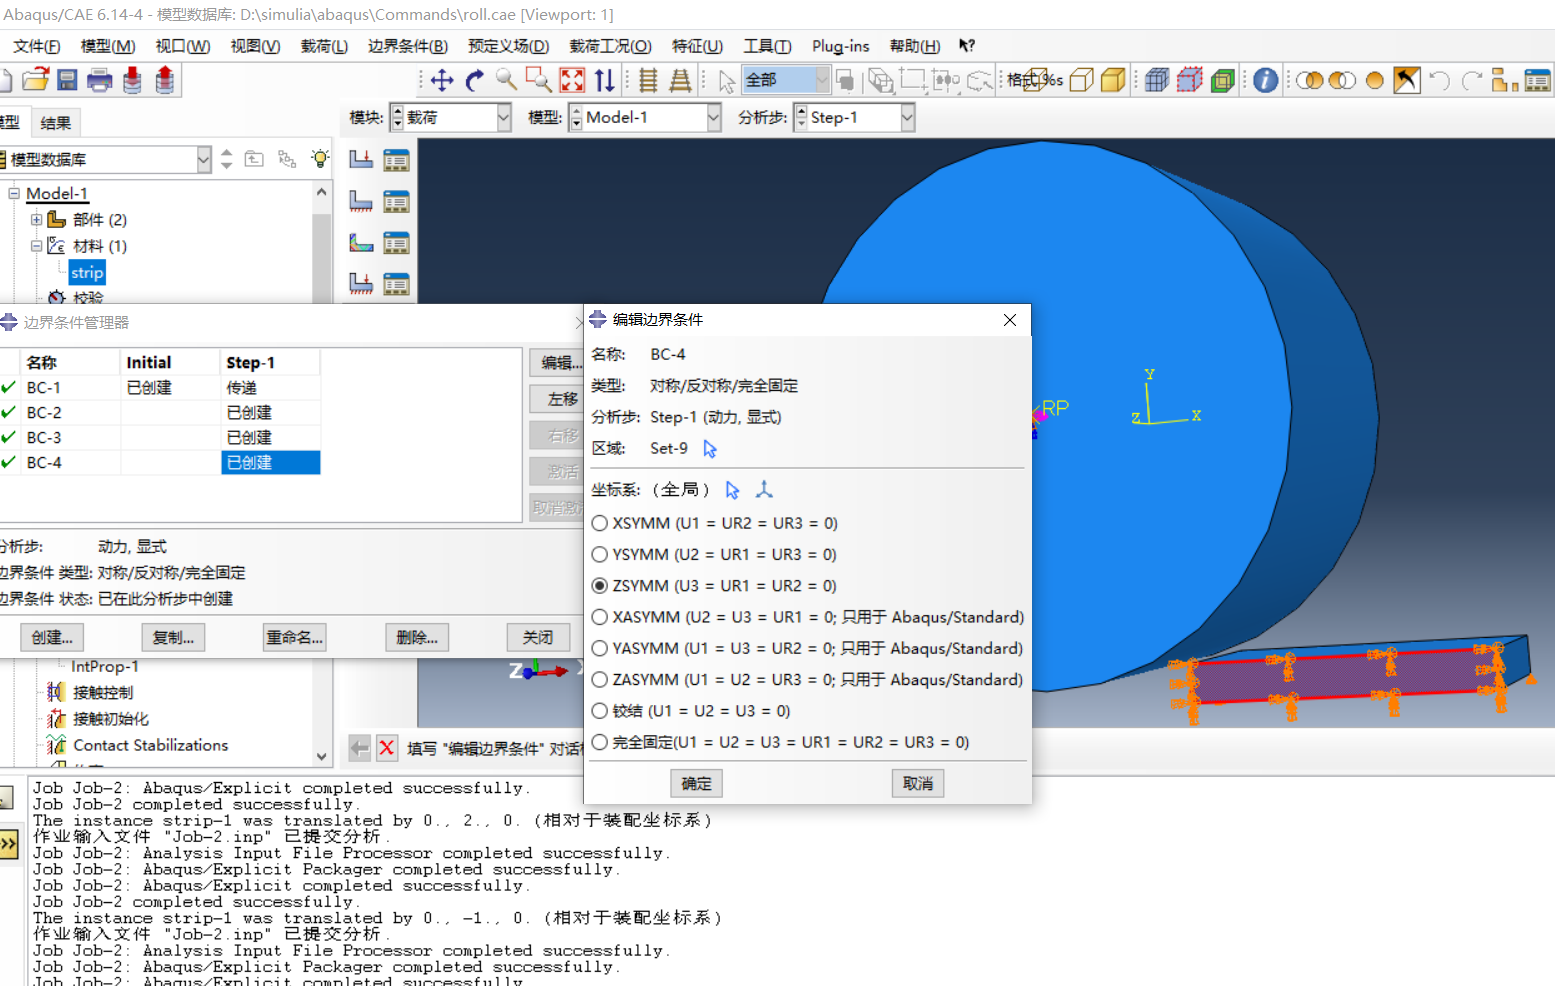Open the Step-1 分析步 dropdown
Viewport: 1555px width, 986px height.
click(x=855, y=118)
